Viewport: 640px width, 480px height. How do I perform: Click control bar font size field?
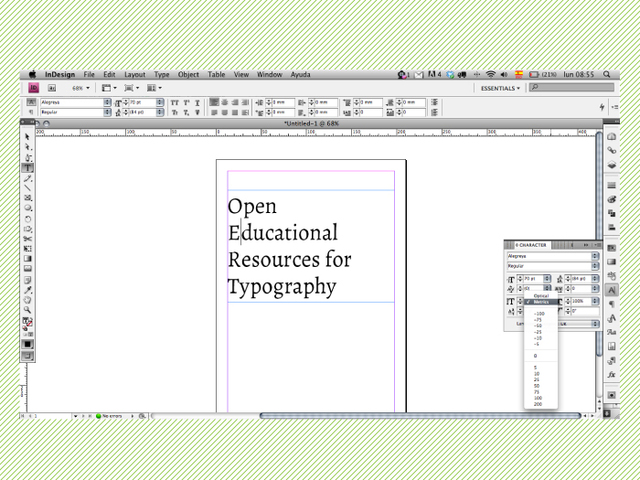[x=142, y=102]
